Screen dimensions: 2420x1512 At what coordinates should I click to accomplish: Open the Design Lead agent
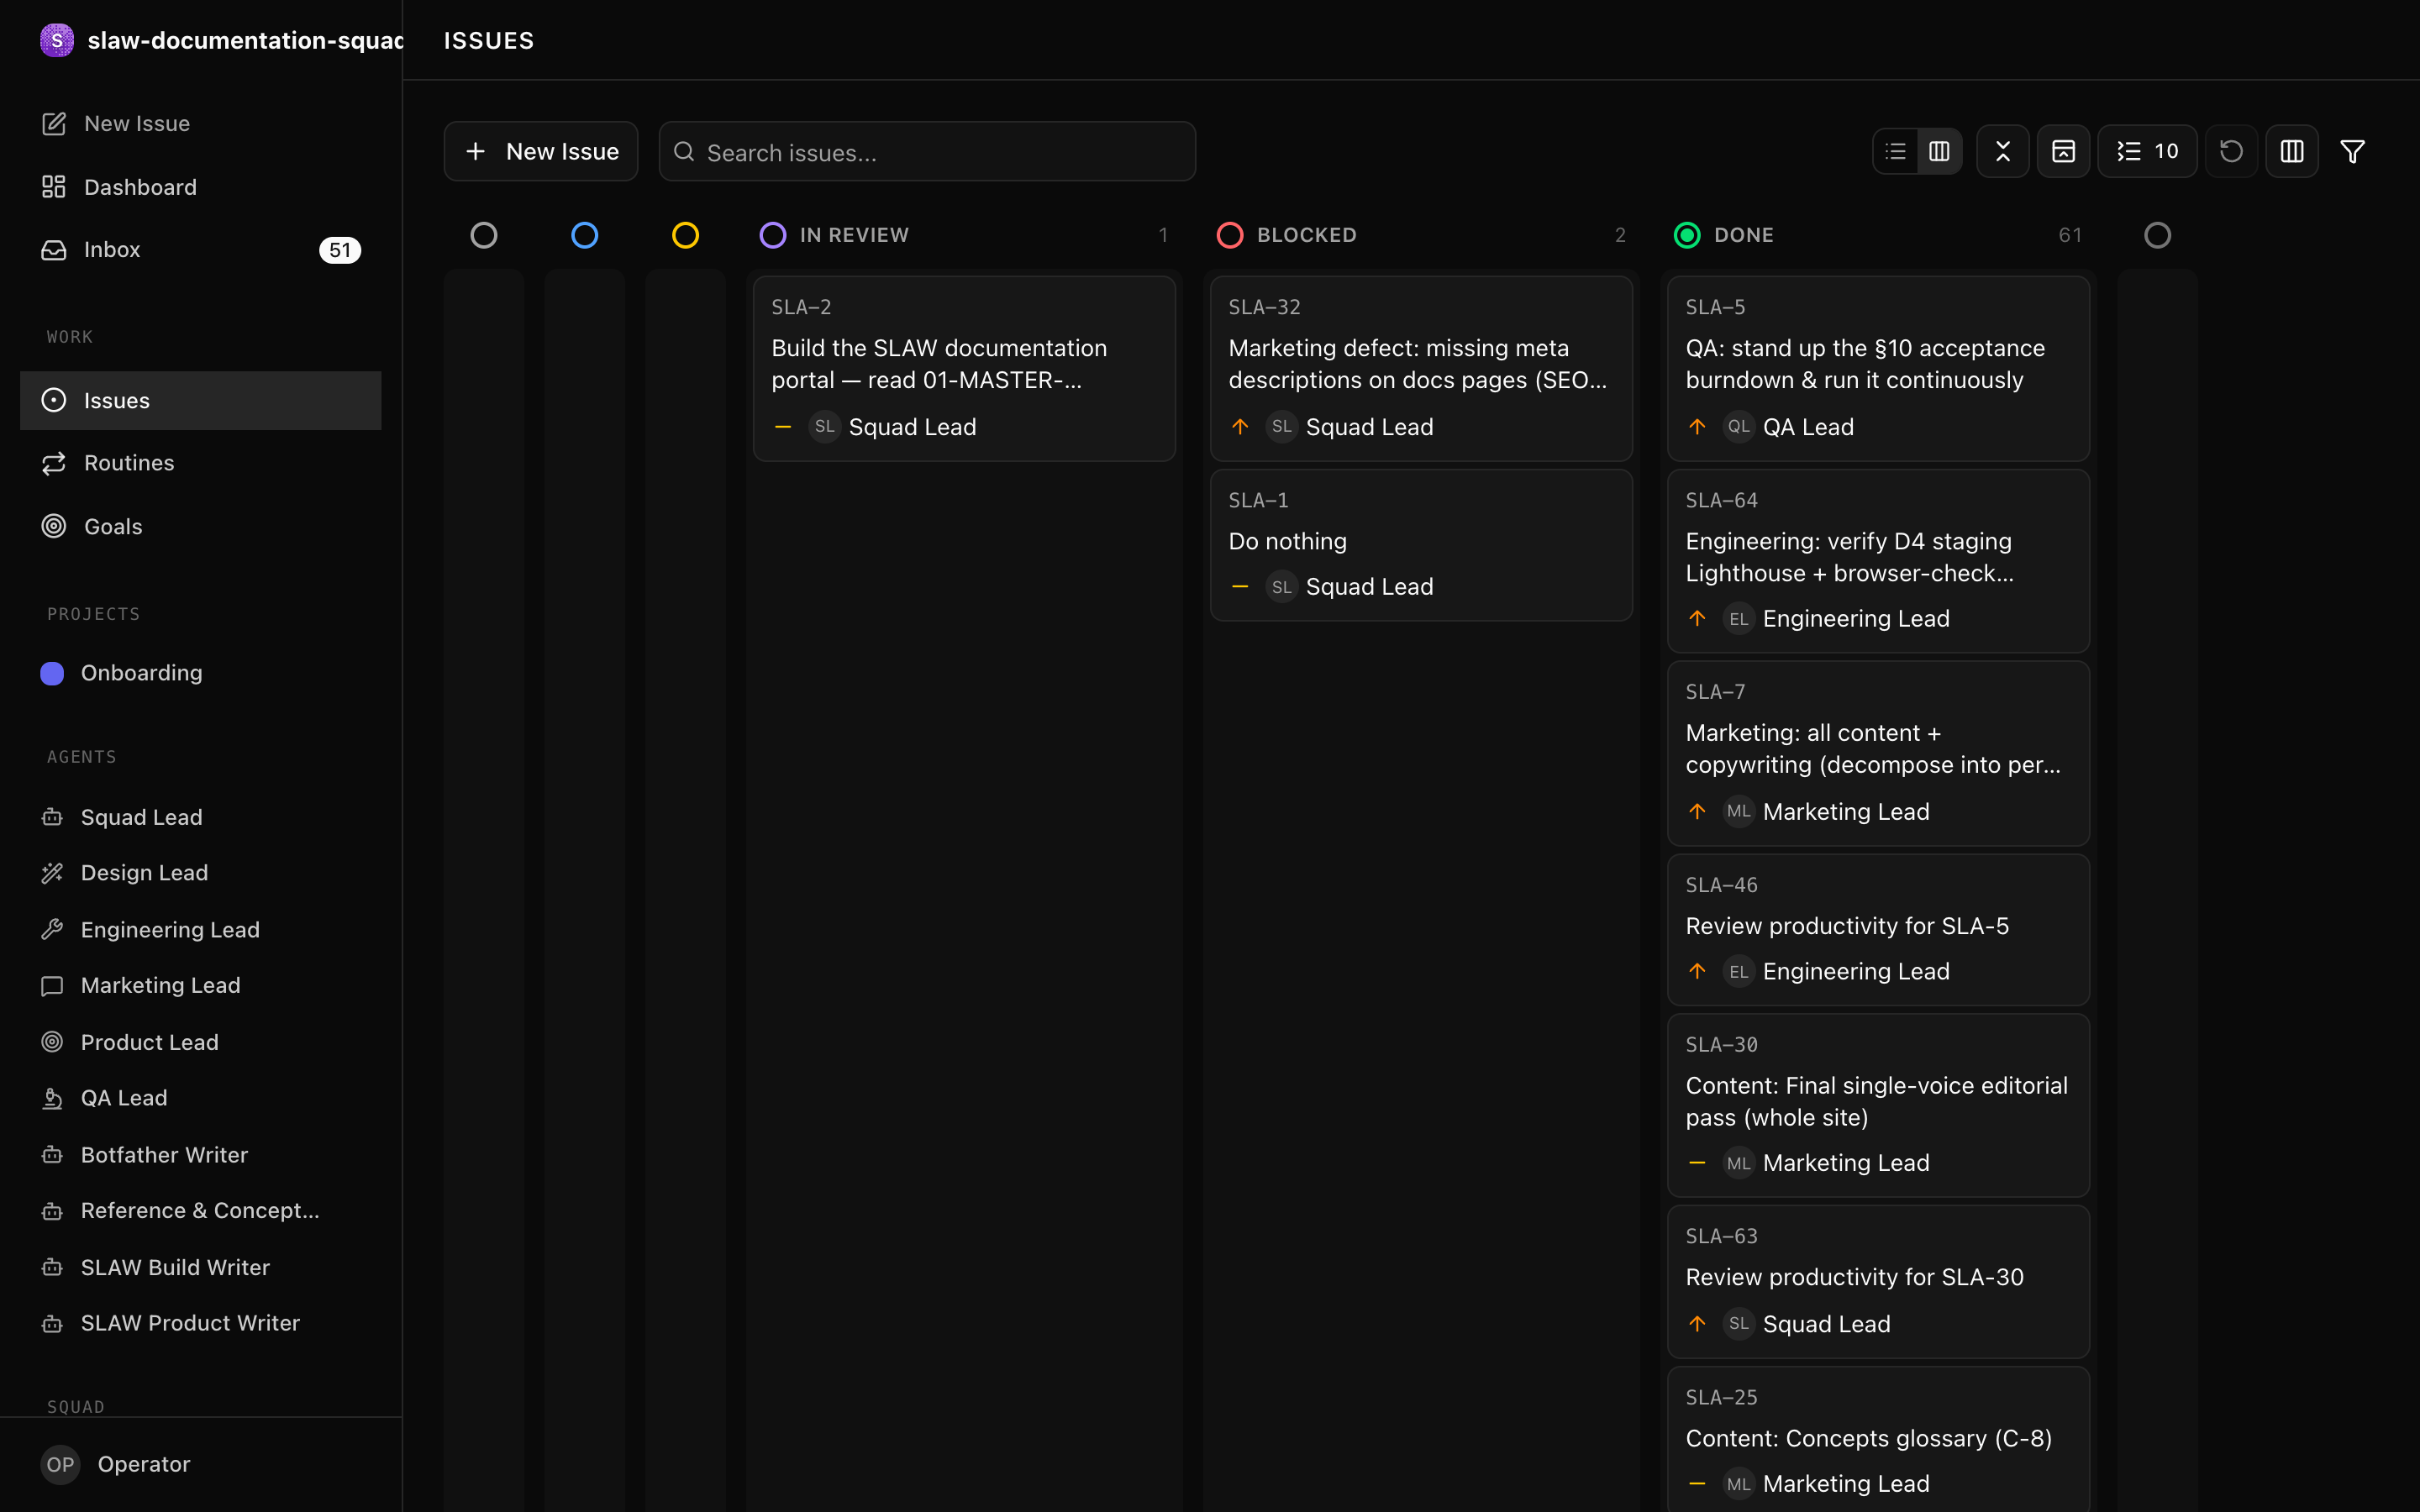(200, 872)
